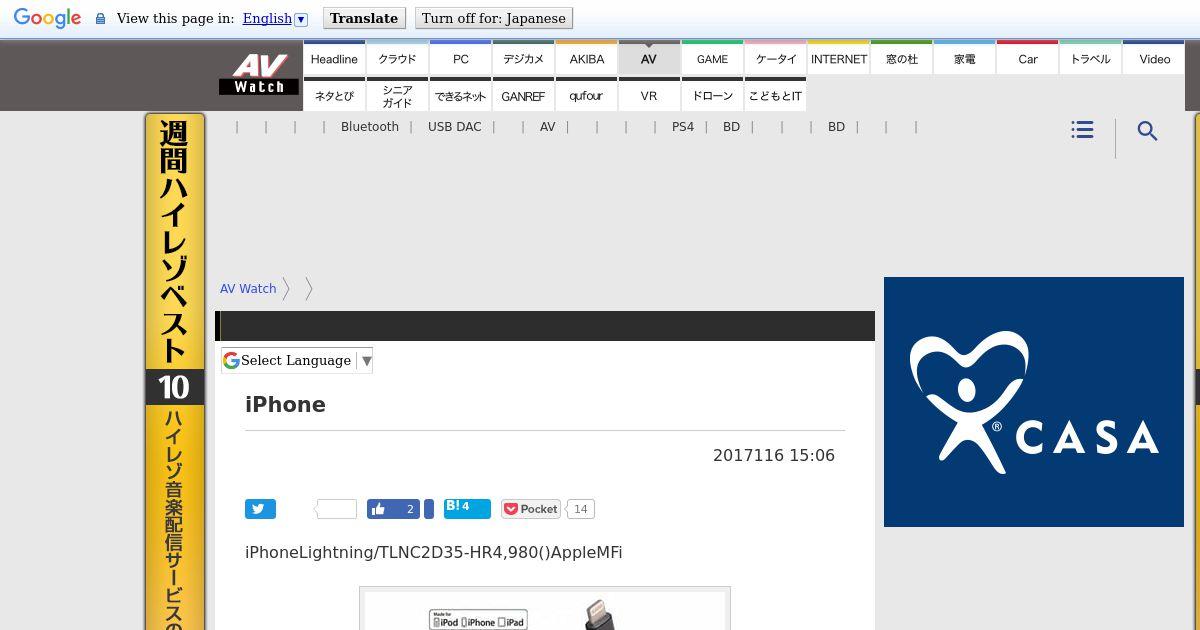This screenshot has height=630, width=1200.
Task: Click the Lightning cable product image
Action: 545,608
